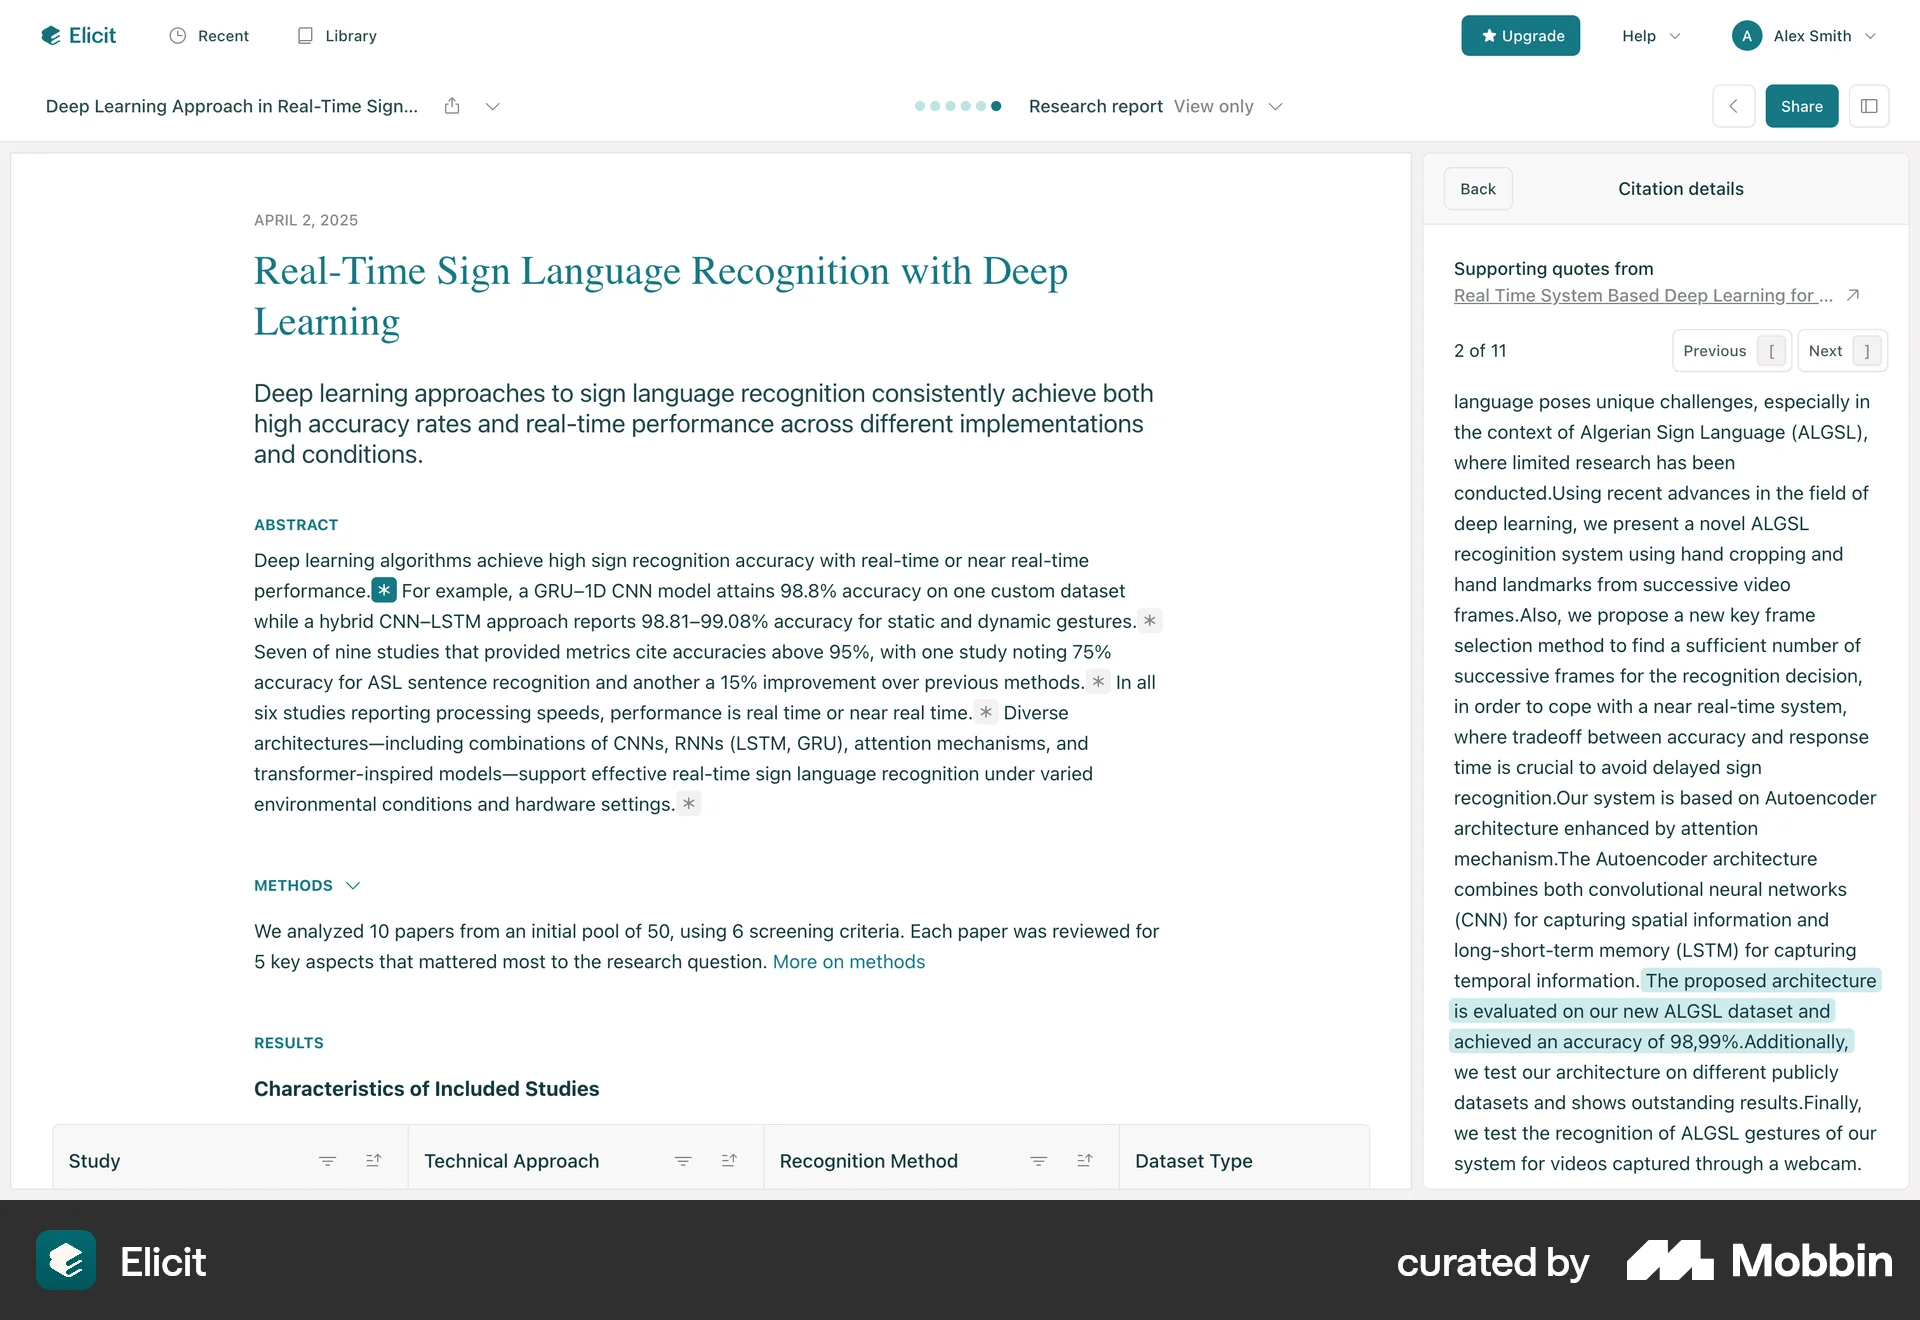Click the last progress step dot
Image resolution: width=1920 pixels, height=1320 pixels.
(x=996, y=106)
